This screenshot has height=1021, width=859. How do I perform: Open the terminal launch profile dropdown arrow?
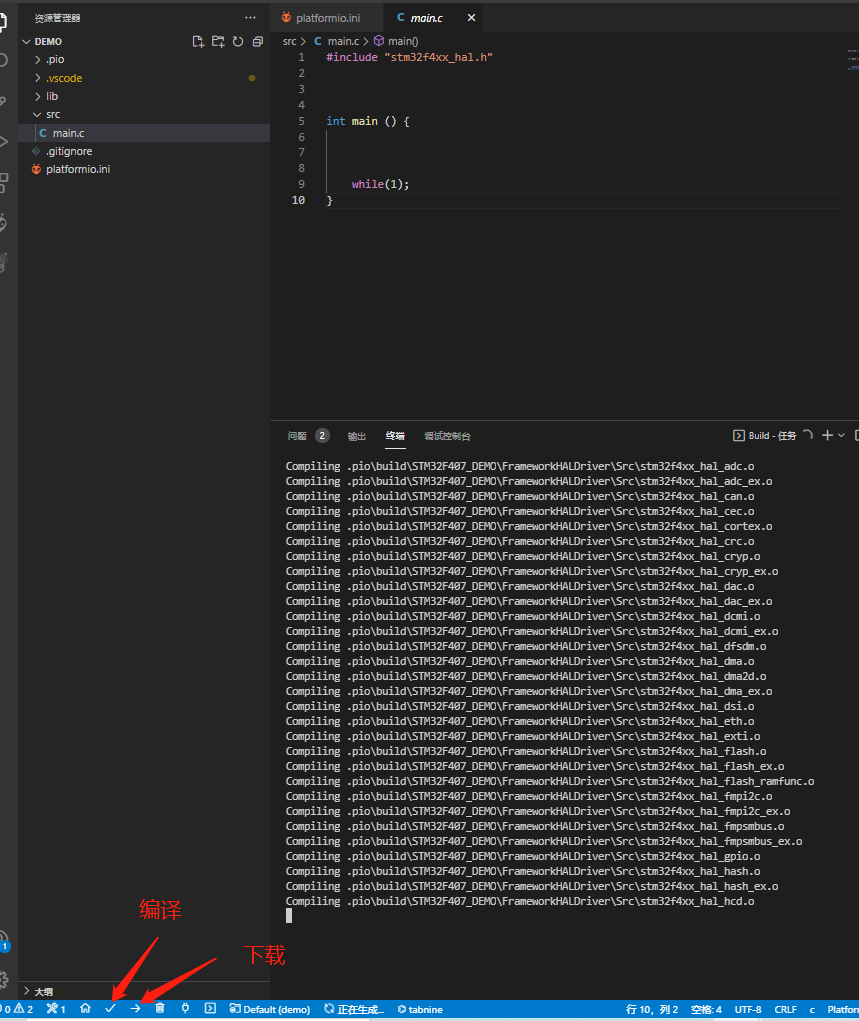click(x=841, y=436)
